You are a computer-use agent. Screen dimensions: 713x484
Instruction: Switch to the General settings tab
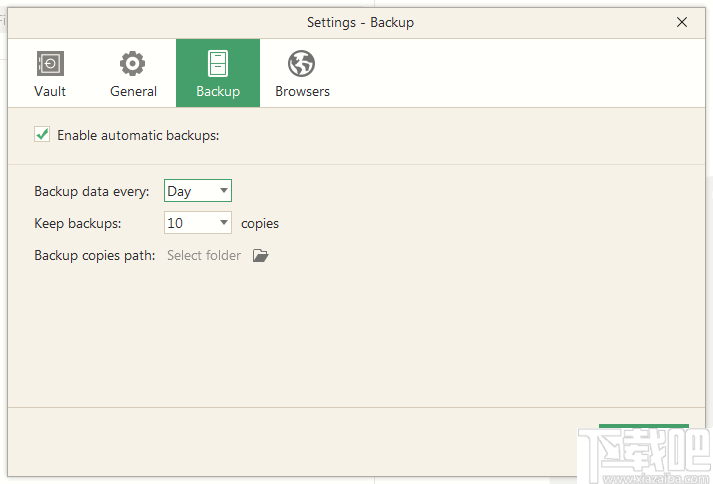pos(133,73)
